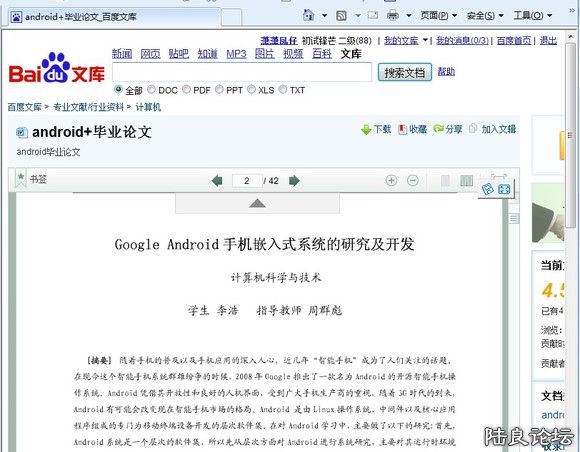This screenshot has height=452, width=580.
Task: Click the 下载 download icon
Action: (366, 129)
